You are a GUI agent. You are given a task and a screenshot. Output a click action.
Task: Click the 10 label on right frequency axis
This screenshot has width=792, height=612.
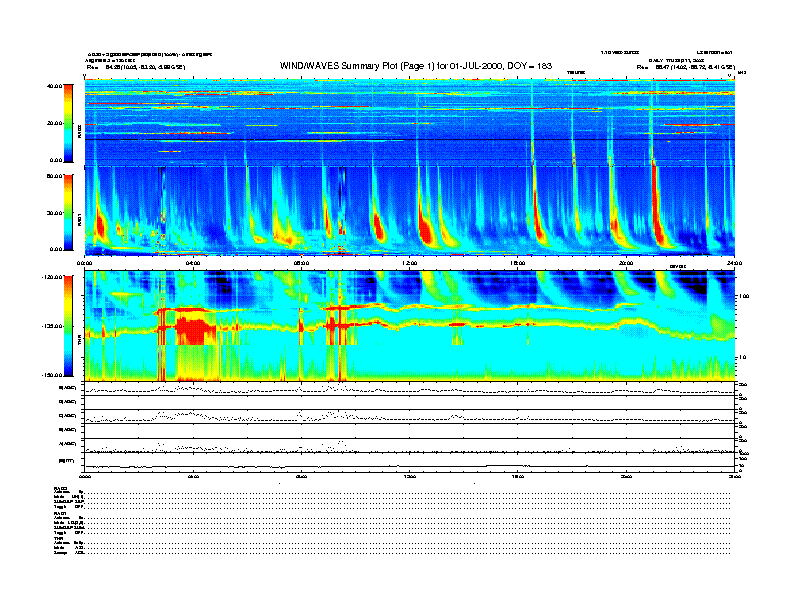742,358
